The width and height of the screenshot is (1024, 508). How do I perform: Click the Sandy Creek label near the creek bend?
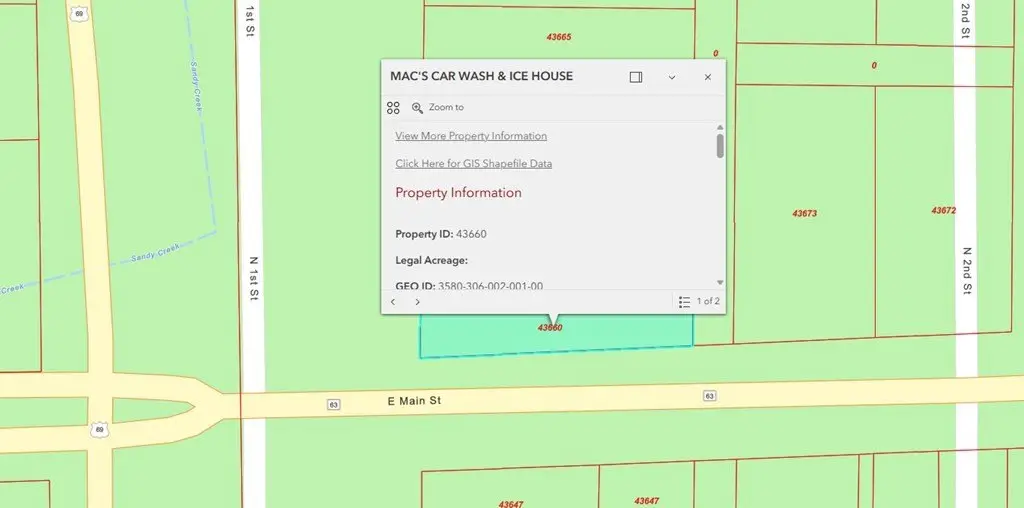point(155,253)
